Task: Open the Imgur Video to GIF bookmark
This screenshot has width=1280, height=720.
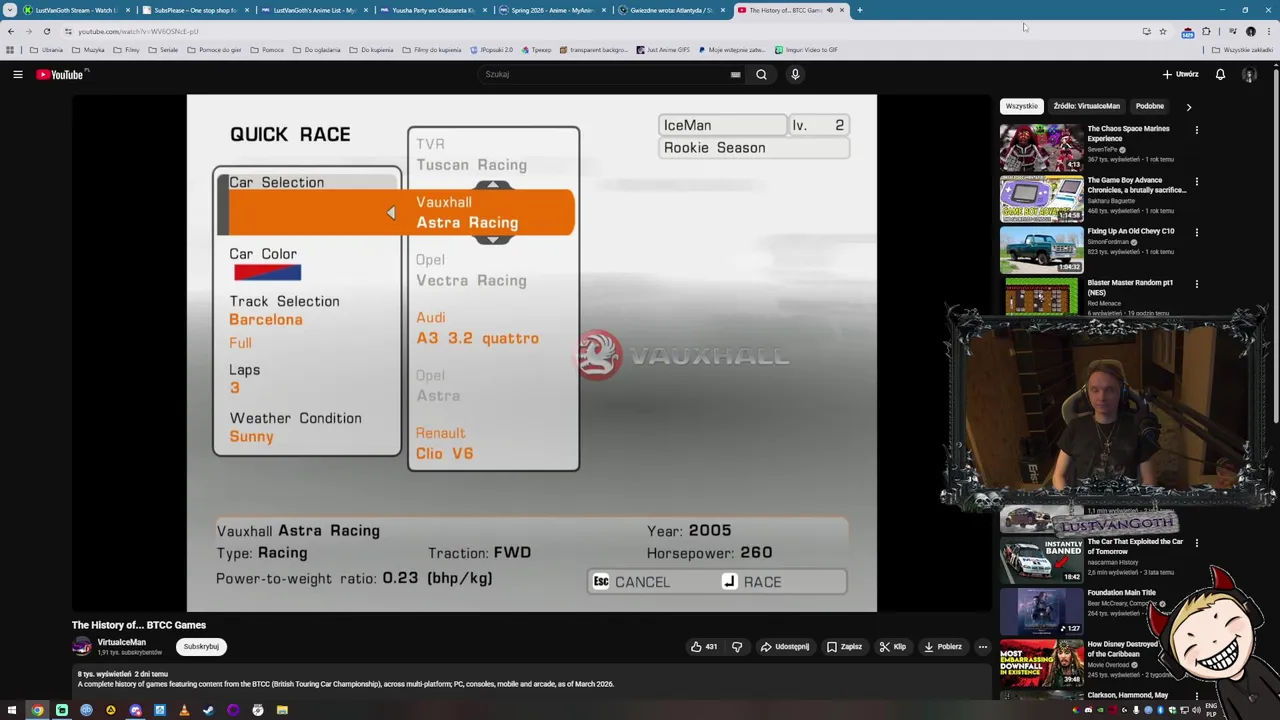Action: [x=805, y=50]
